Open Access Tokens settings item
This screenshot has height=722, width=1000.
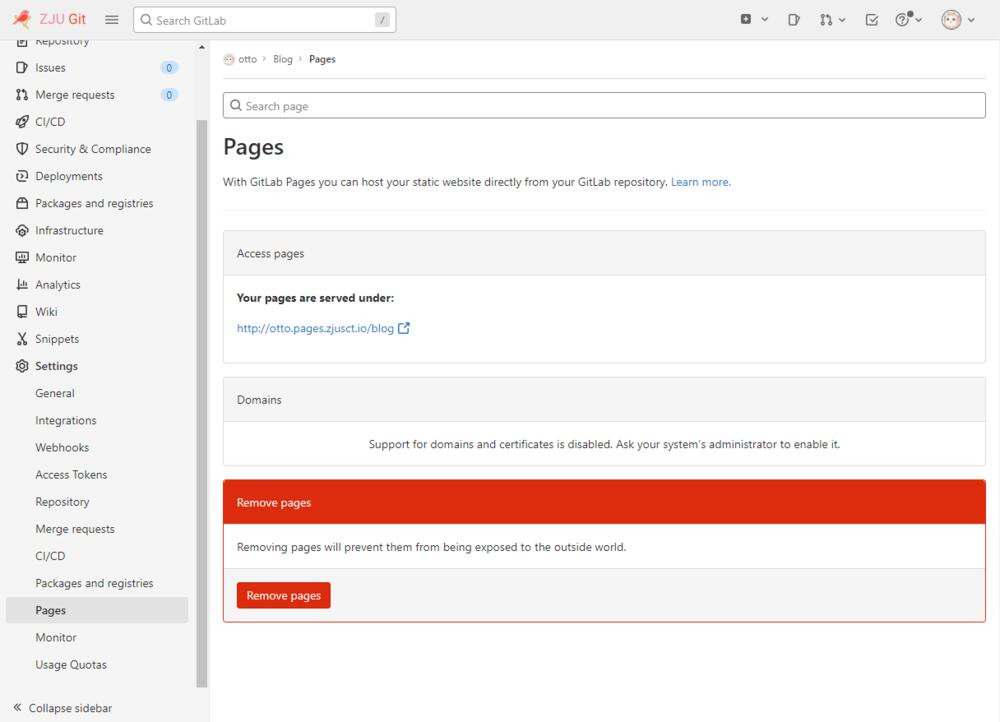[71, 475]
